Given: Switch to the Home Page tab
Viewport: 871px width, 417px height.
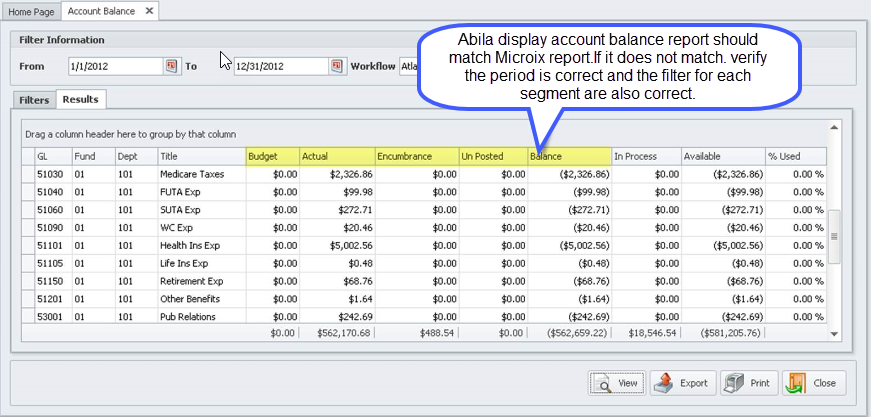Looking at the screenshot, I should pyautogui.click(x=30, y=11).
